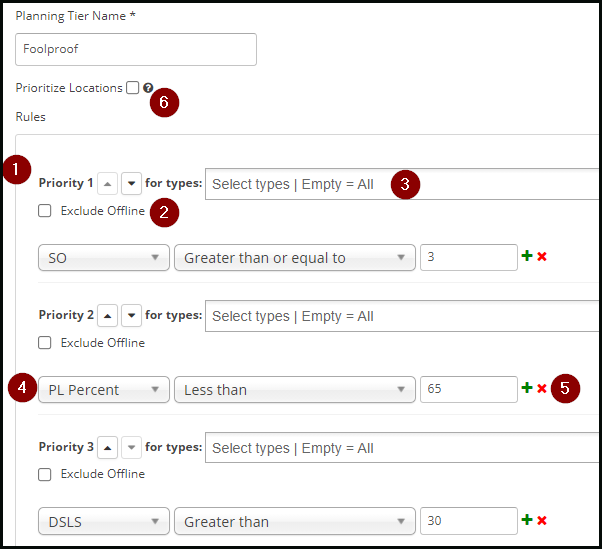Remove the SO rule with red X
This screenshot has height=549, width=602.
pyautogui.click(x=542, y=256)
